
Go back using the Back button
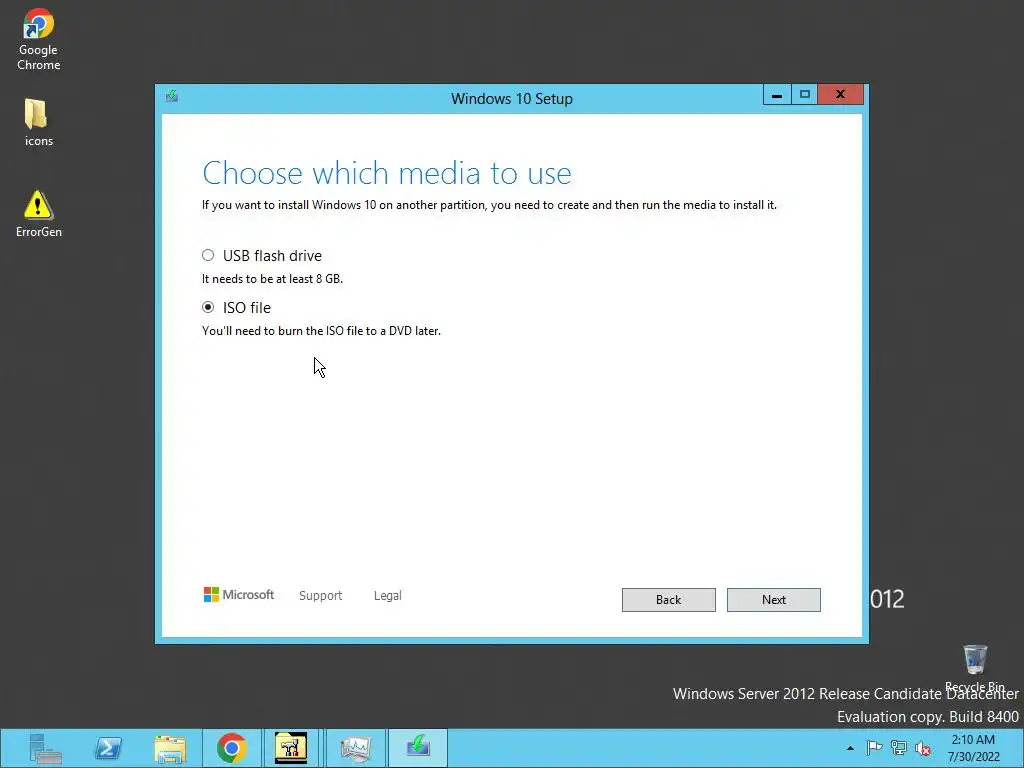(668, 600)
